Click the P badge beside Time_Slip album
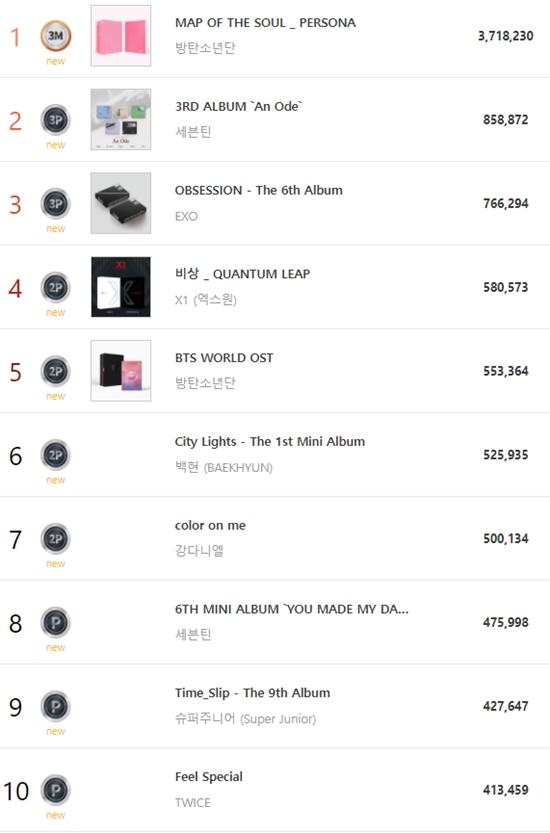Screen dimensions: 550x833 55,706
